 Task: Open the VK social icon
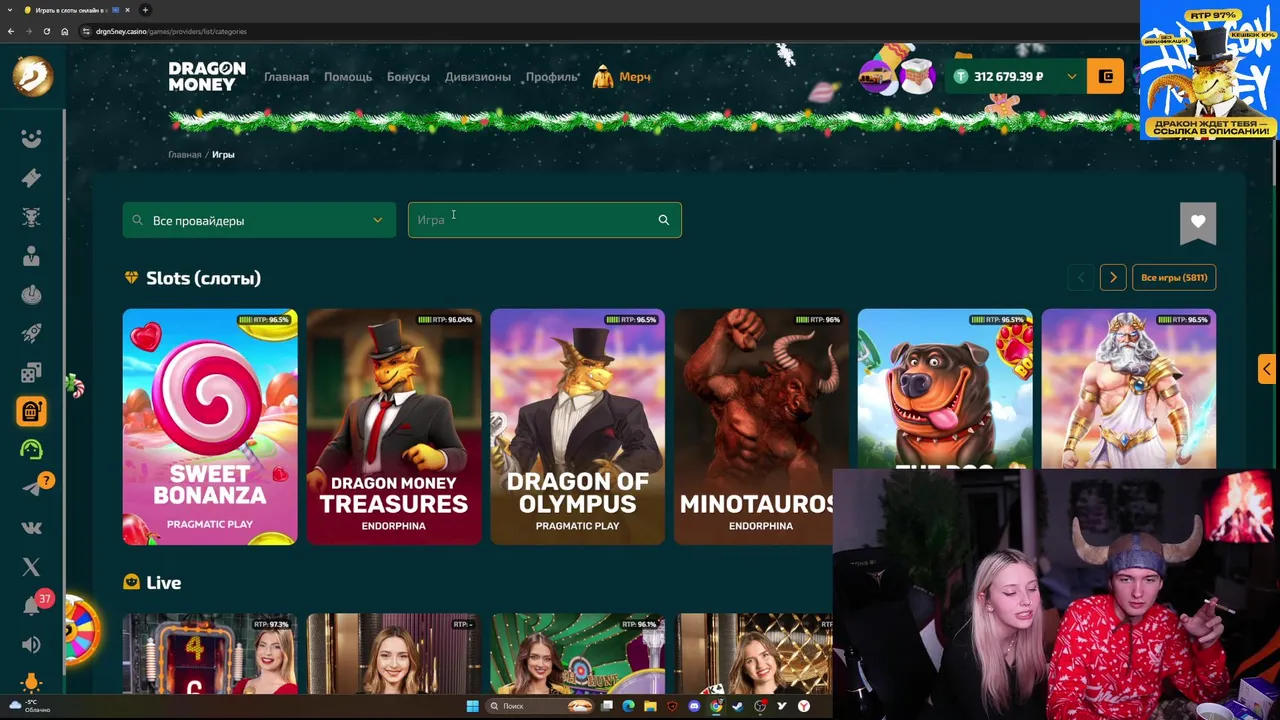click(x=31, y=528)
